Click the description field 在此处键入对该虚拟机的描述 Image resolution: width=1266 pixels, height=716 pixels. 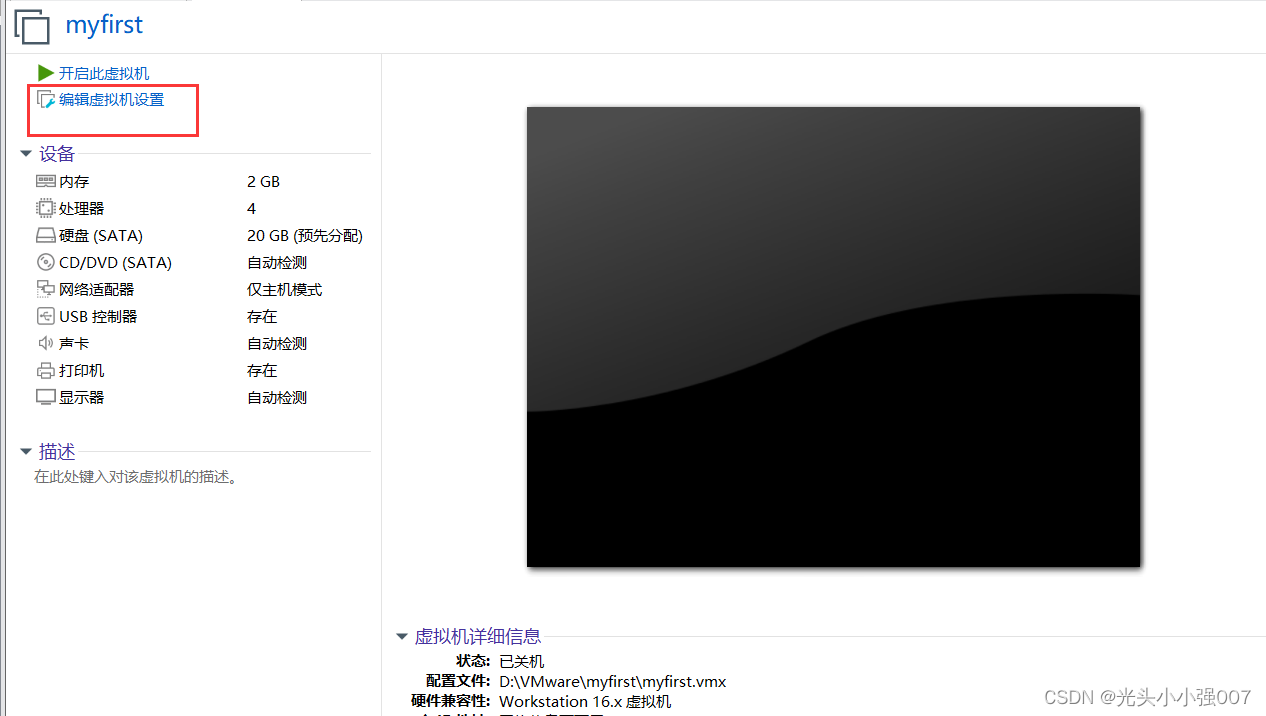136,477
